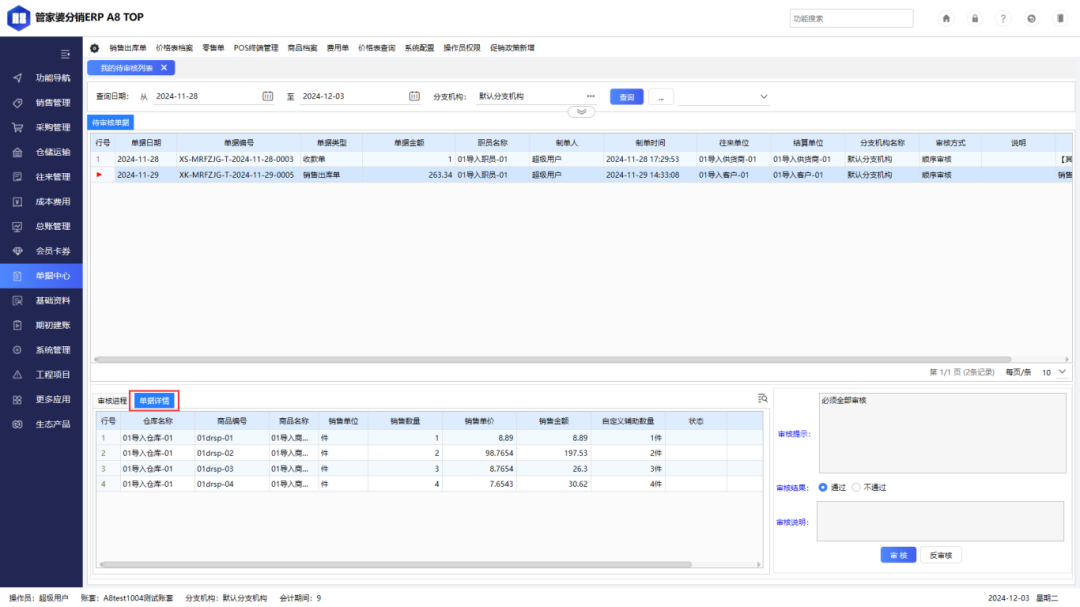The height and width of the screenshot is (607, 1080).
Task: Open 系统管理 sidebar module
Action: pos(41,350)
